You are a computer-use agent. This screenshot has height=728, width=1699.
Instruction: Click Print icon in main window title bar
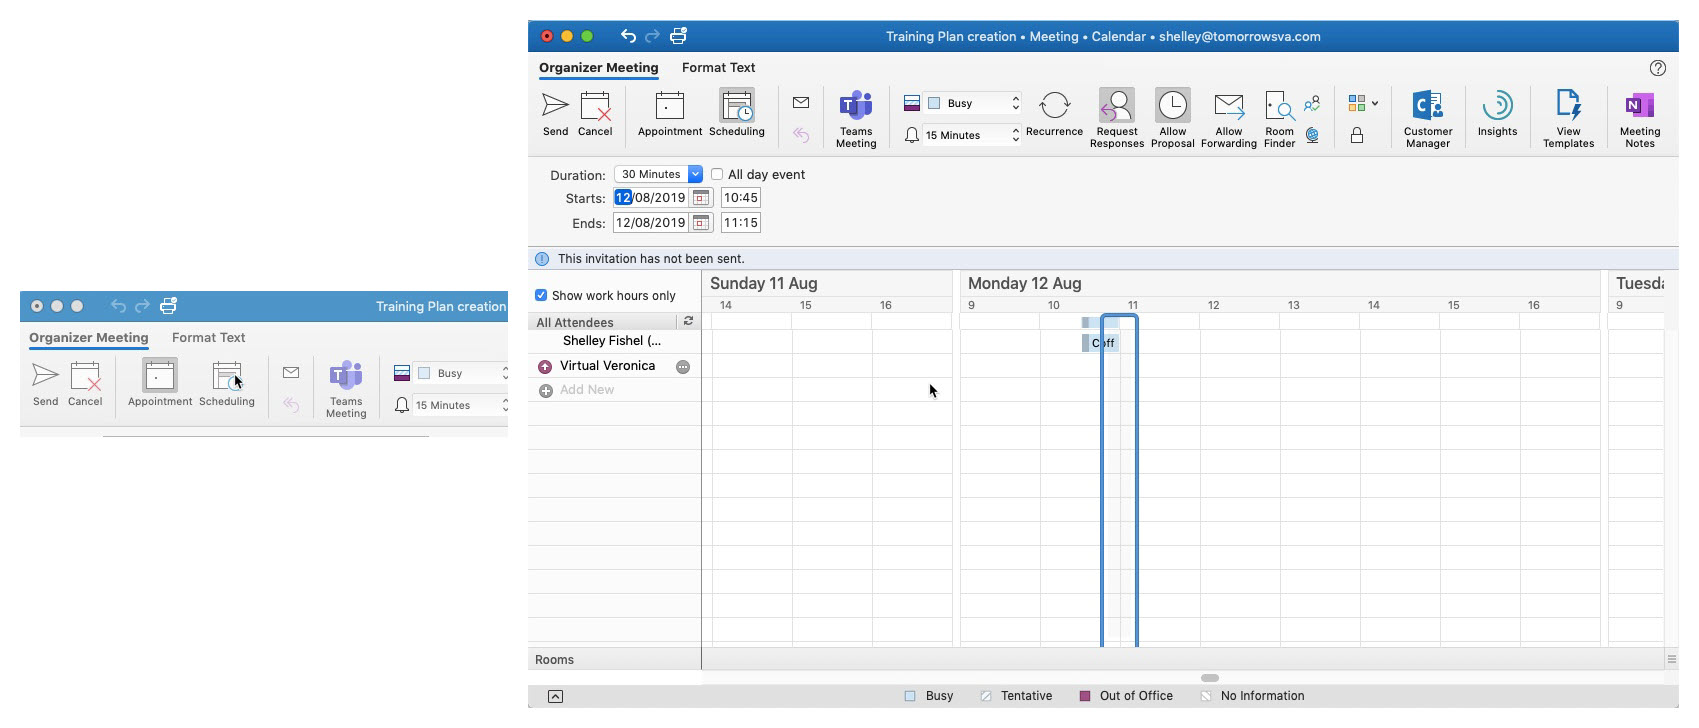point(678,36)
